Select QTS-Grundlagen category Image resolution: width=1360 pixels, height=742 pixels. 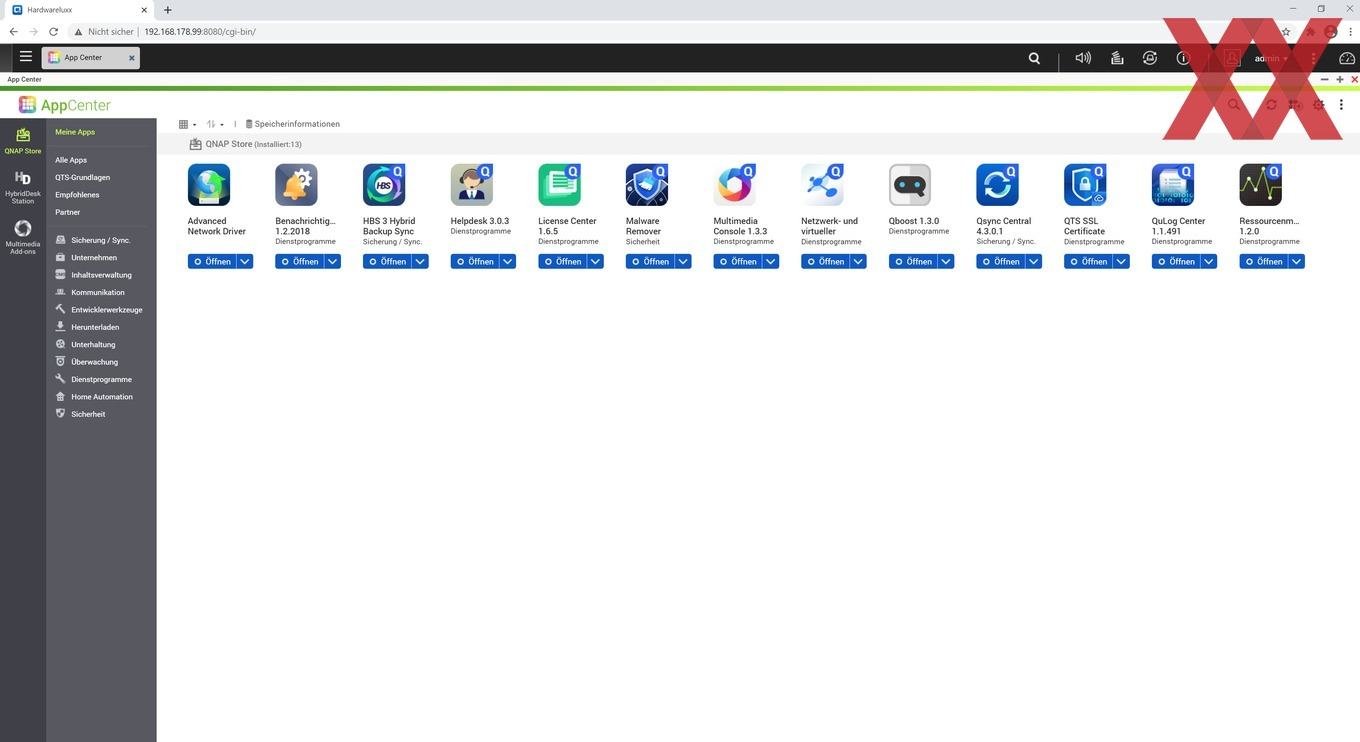pyautogui.click(x=83, y=177)
